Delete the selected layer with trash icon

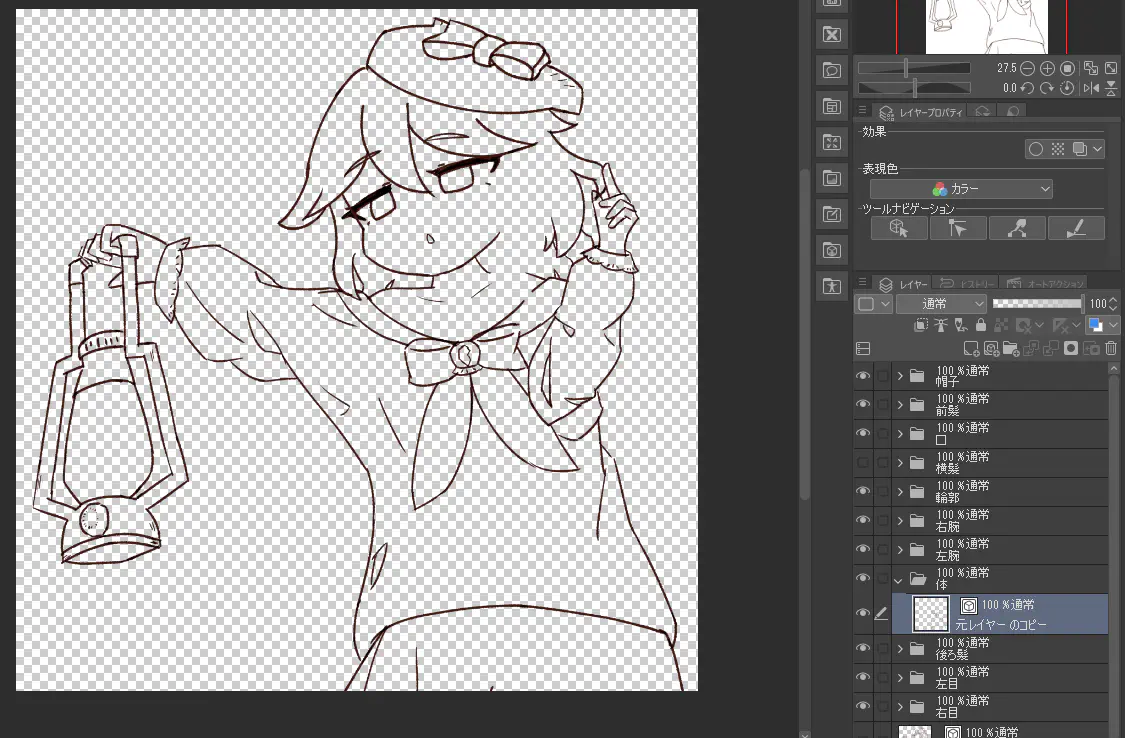1111,349
